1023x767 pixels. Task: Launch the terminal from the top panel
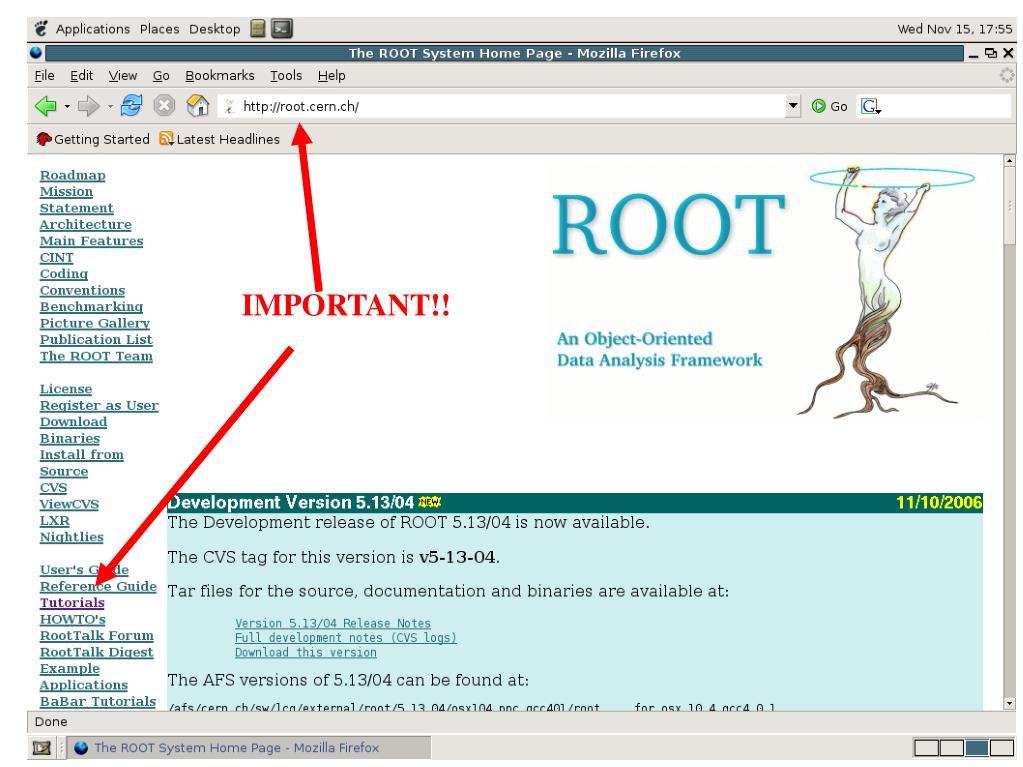click(282, 29)
